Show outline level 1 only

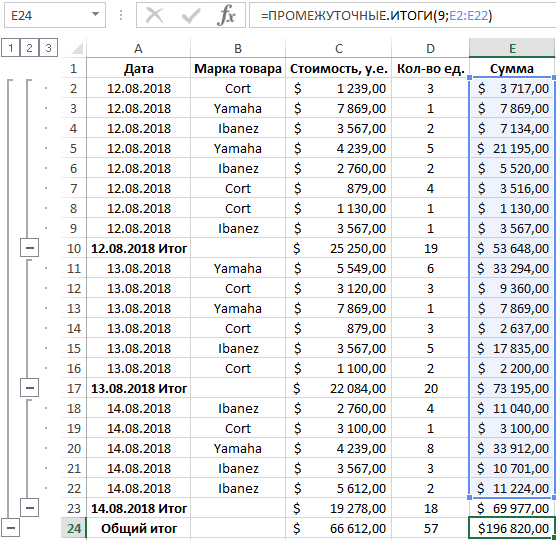[x=11, y=48]
